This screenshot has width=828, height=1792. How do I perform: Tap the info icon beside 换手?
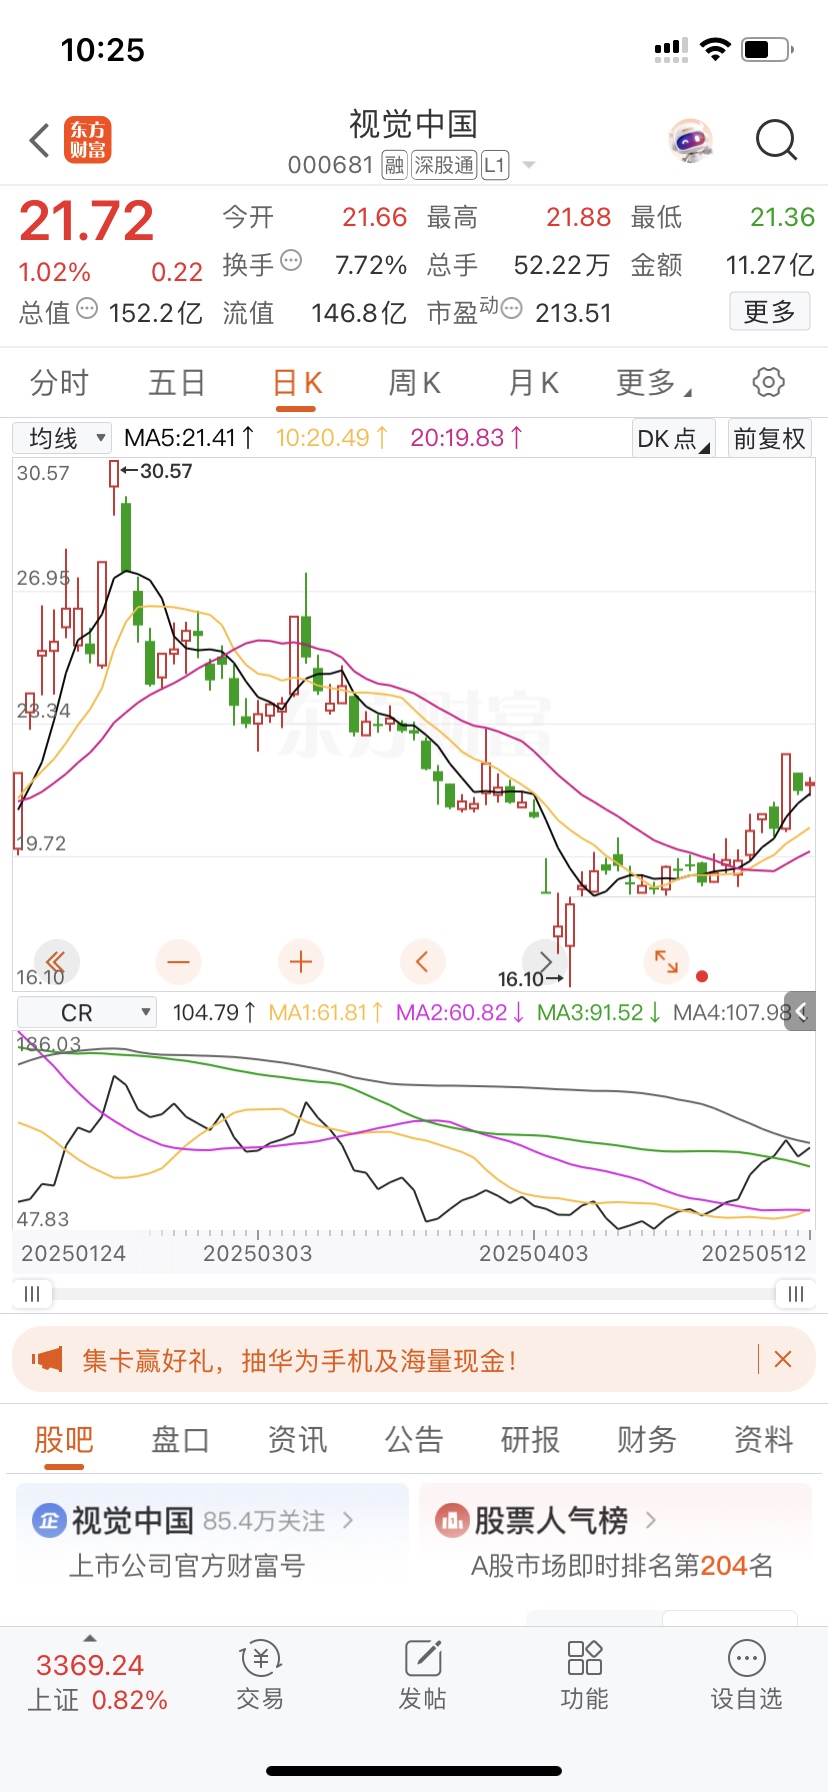point(291,261)
